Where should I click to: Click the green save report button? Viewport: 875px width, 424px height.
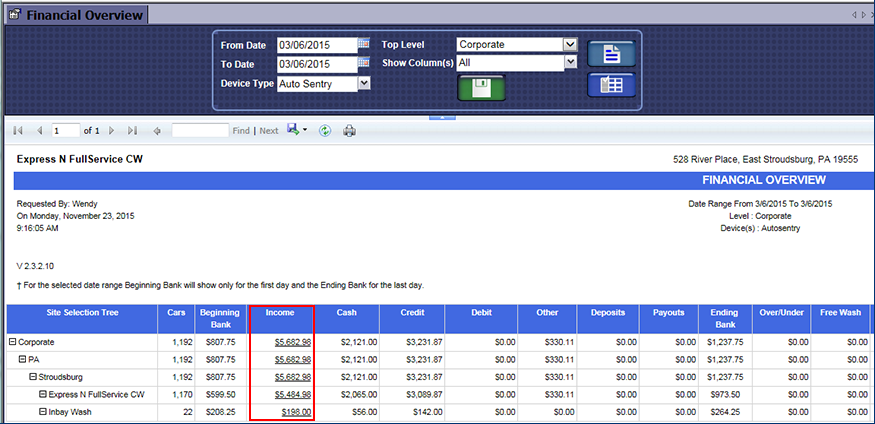(x=481, y=87)
